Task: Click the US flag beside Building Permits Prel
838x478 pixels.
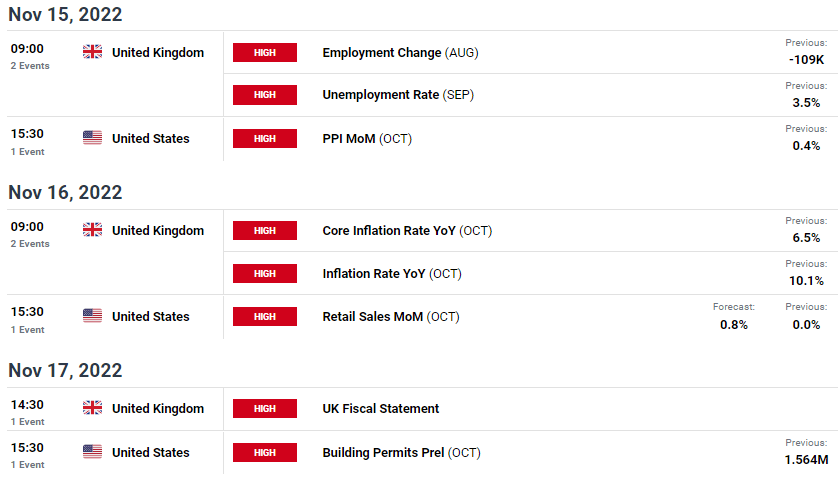Action: tap(92, 452)
